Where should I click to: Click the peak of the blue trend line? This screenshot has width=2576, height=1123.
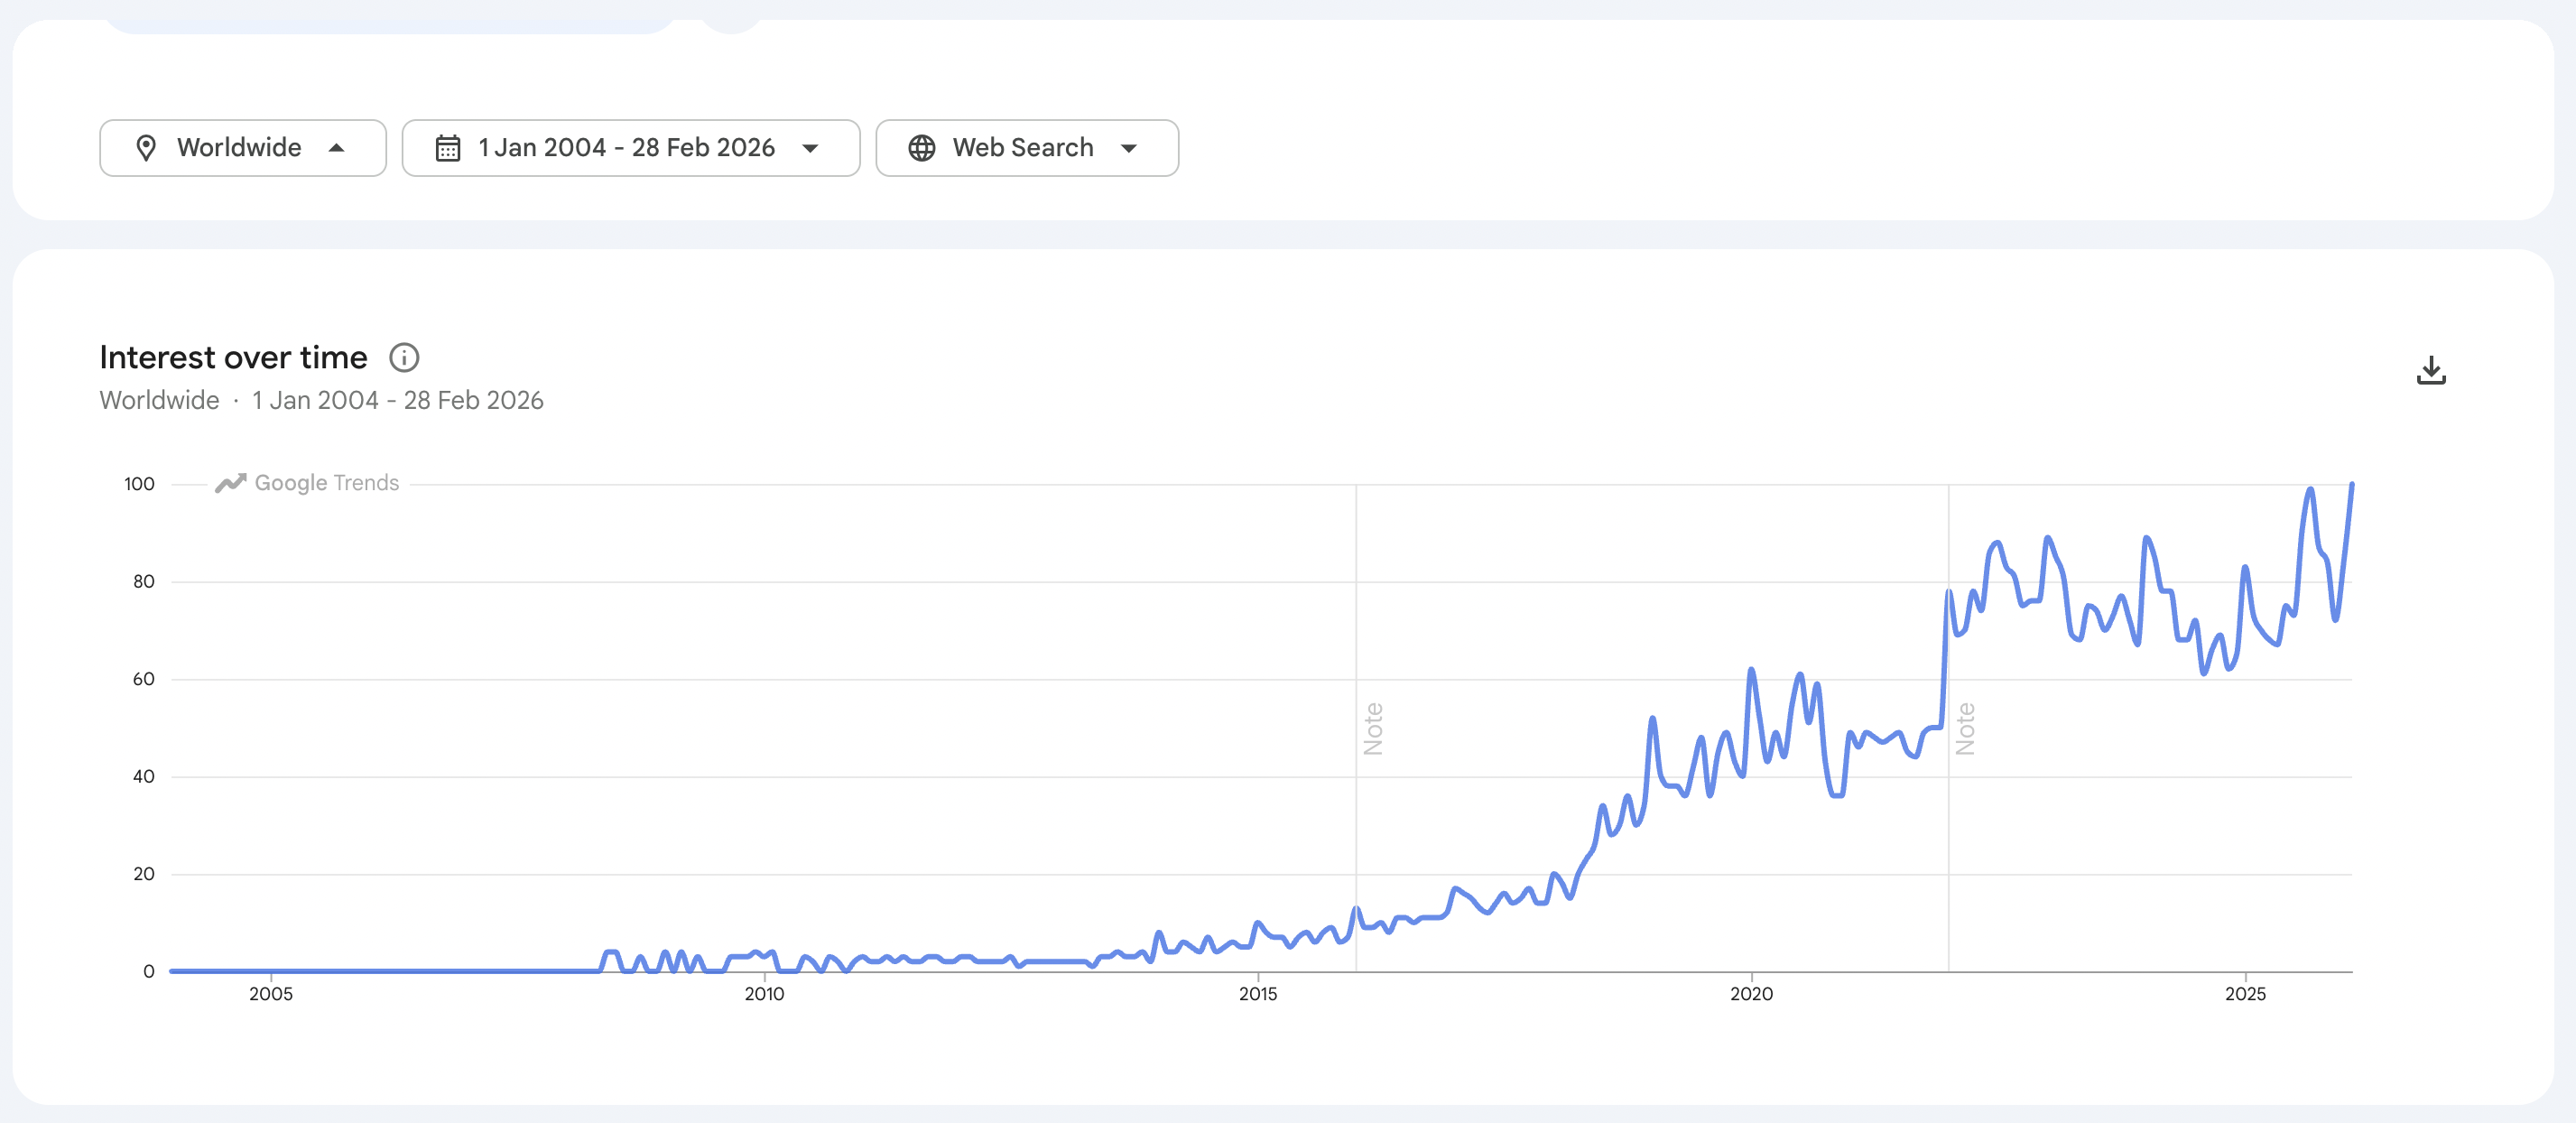pos(2354,485)
